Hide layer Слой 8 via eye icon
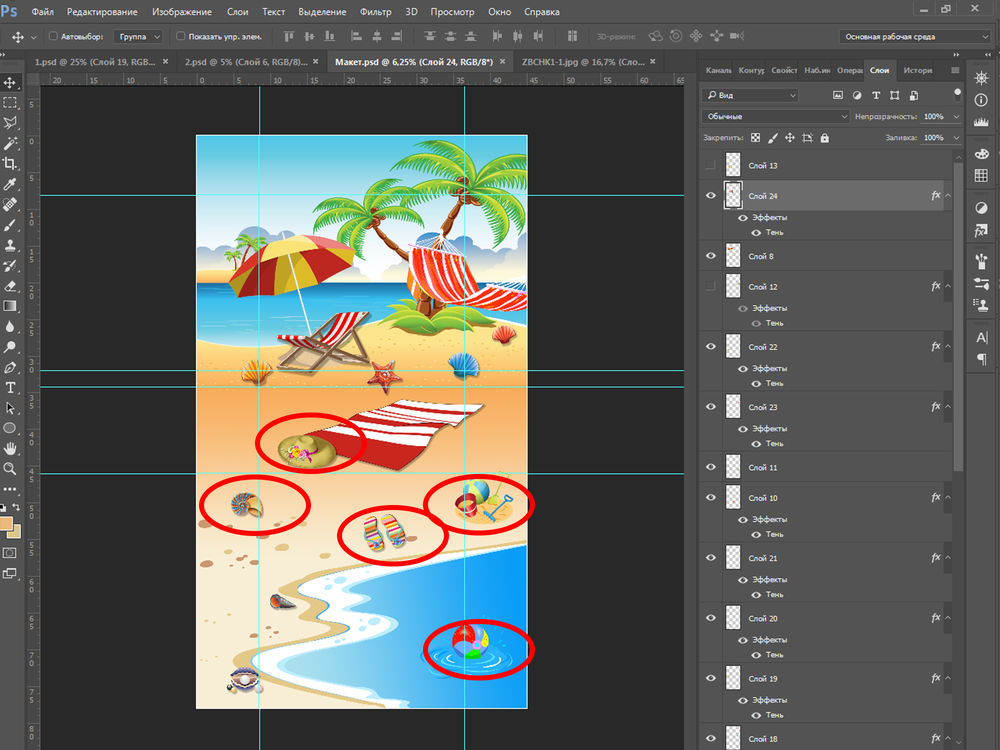Viewport: 1000px width, 750px height. point(711,256)
